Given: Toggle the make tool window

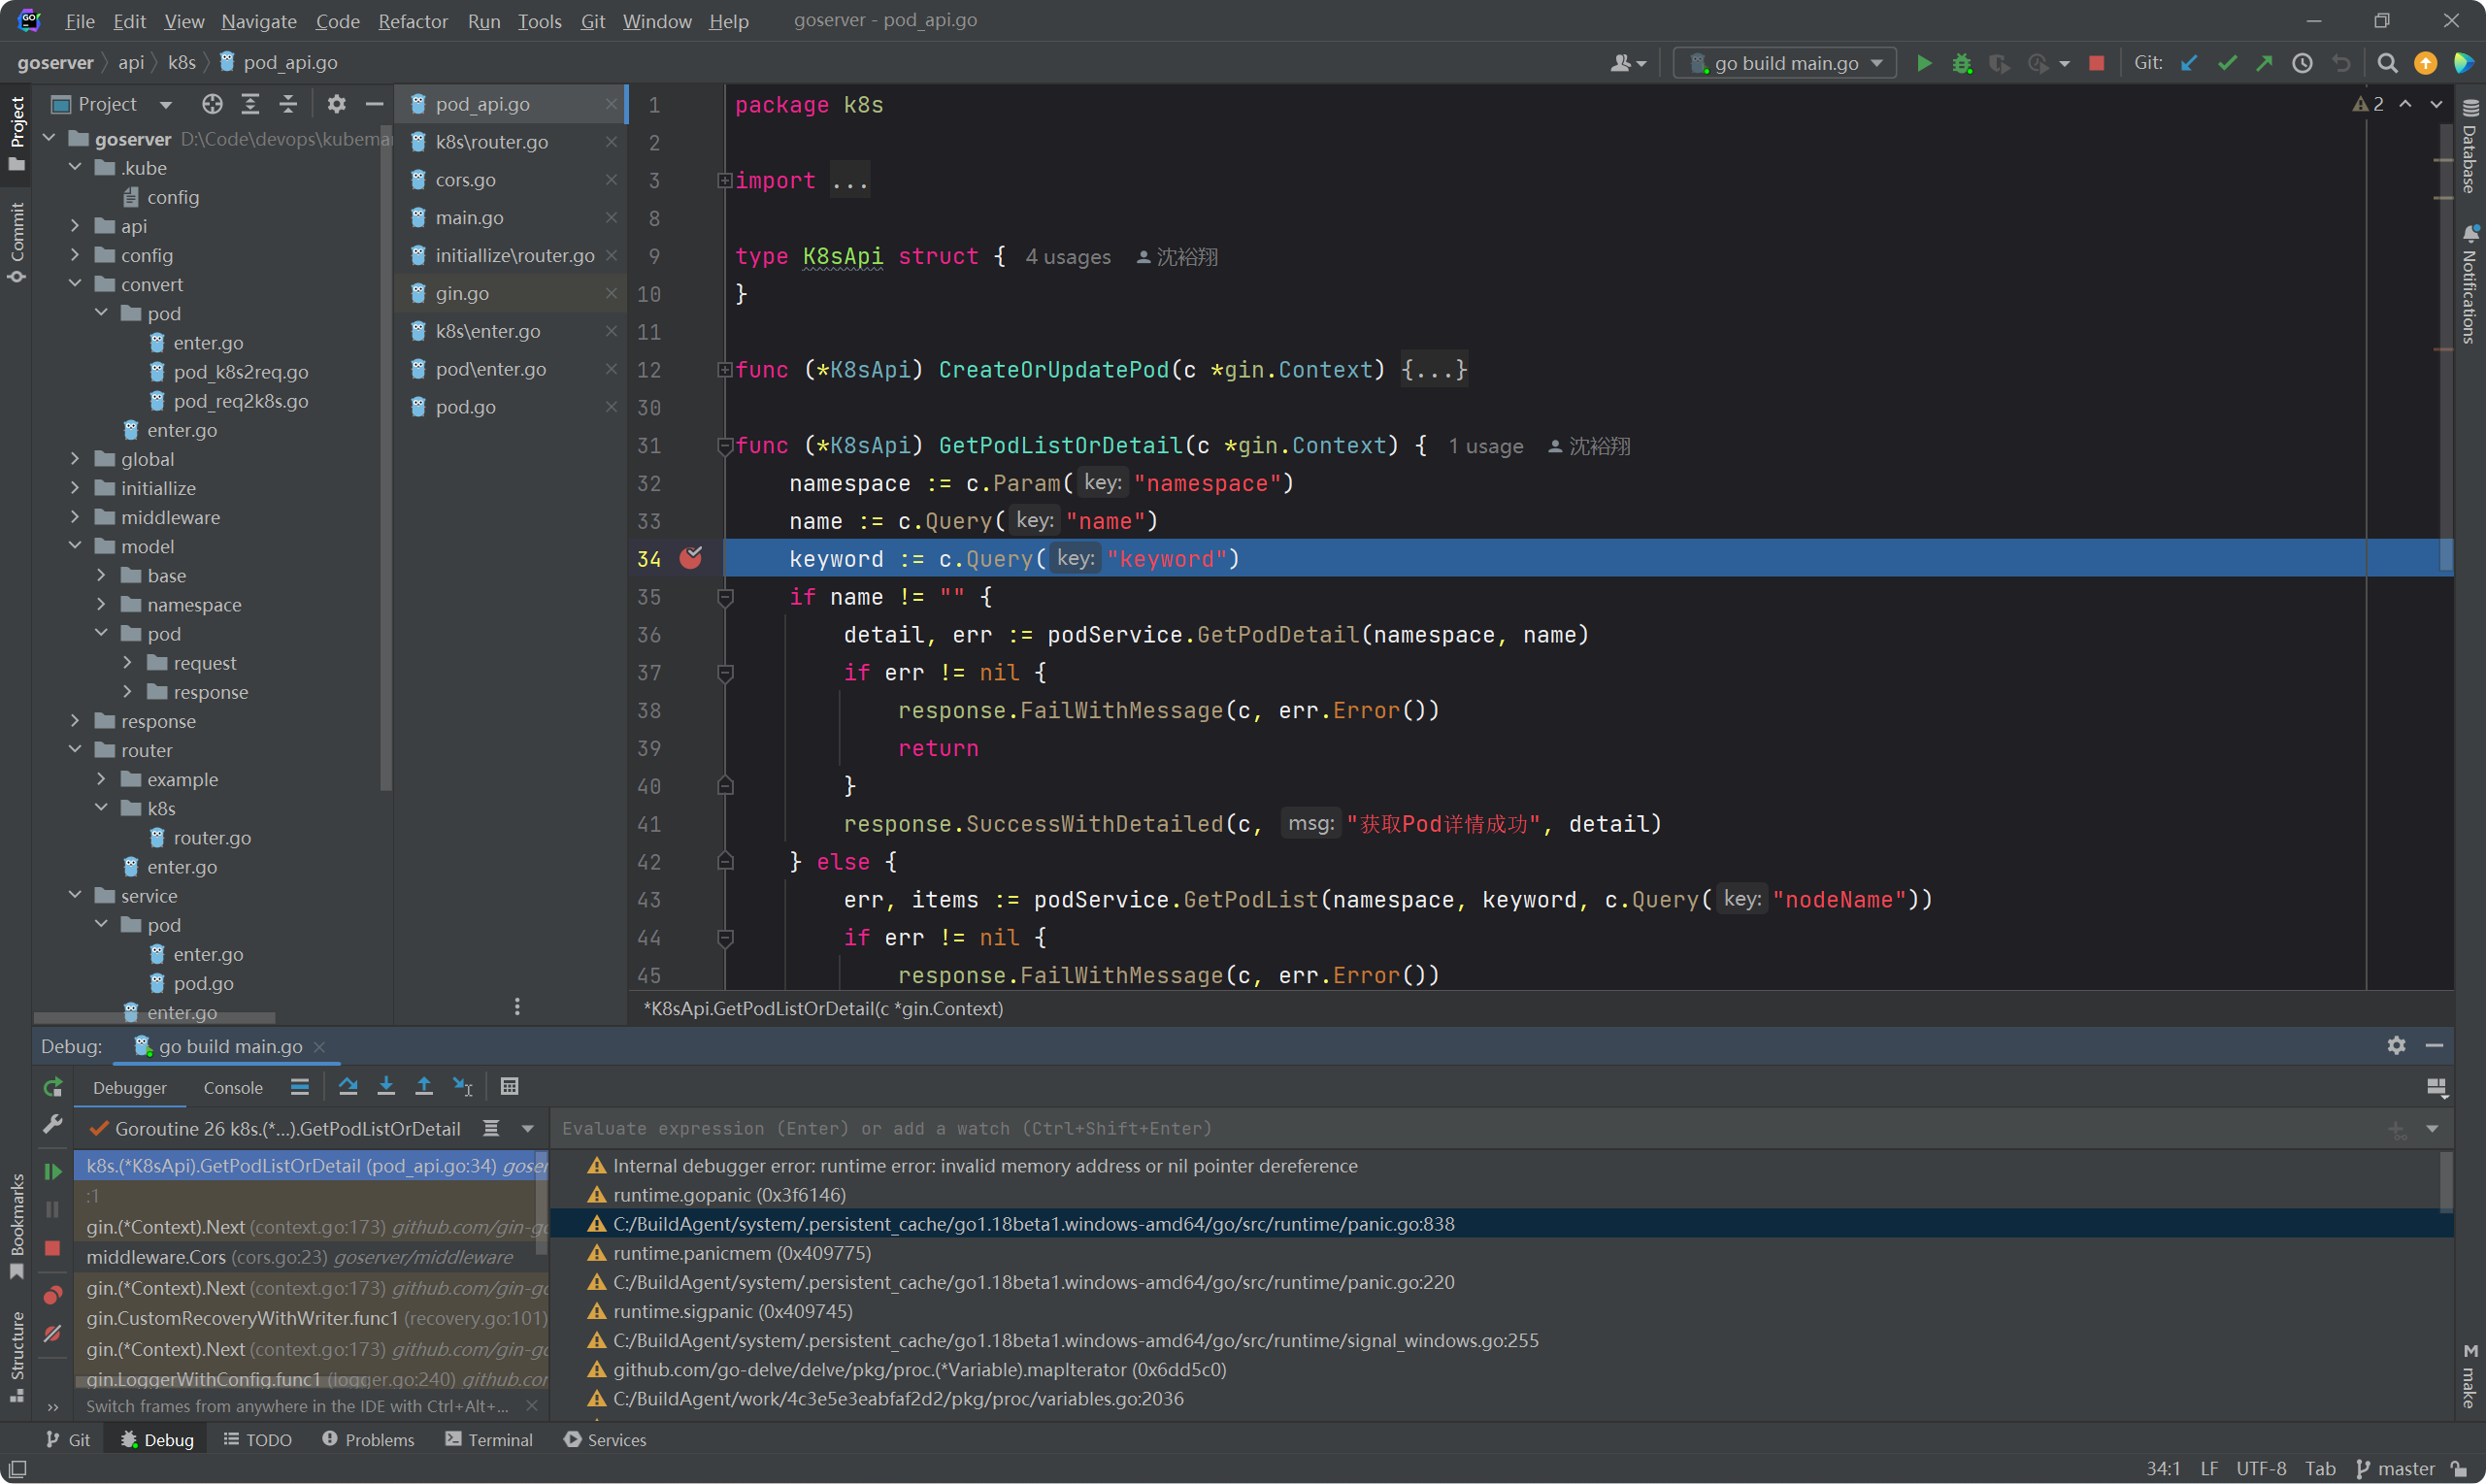Looking at the screenshot, I should coord(2470,1377).
